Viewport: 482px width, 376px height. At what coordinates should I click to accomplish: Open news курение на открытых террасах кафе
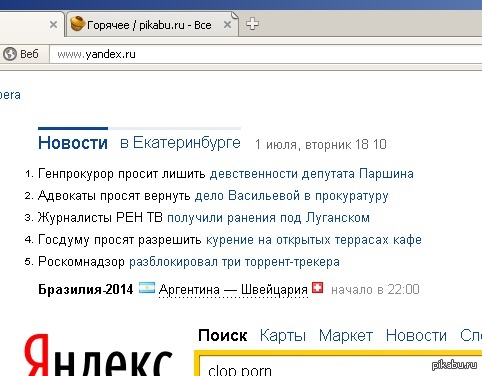[x=314, y=240]
